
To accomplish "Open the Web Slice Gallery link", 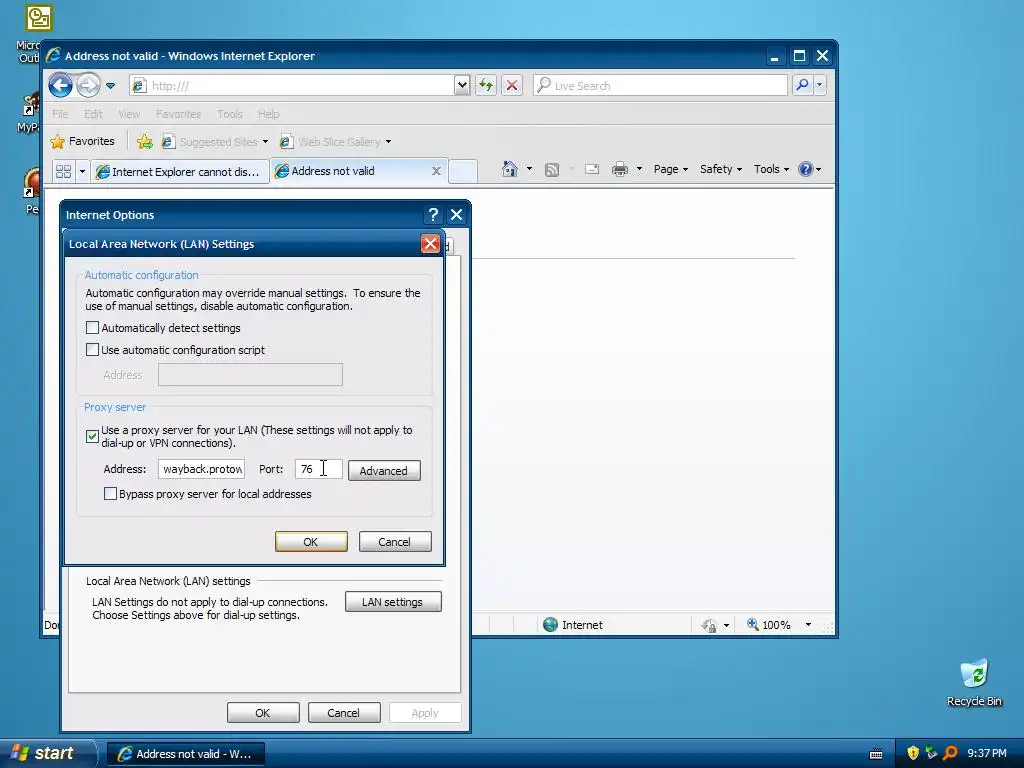I will click(x=335, y=142).
